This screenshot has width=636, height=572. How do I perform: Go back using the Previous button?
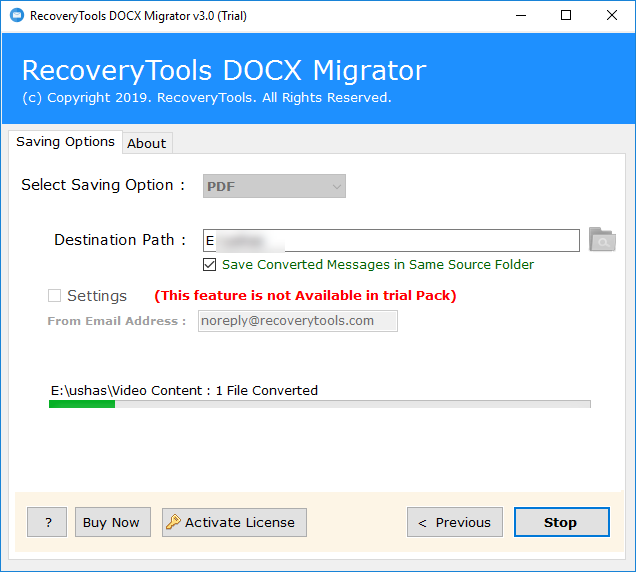click(455, 522)
